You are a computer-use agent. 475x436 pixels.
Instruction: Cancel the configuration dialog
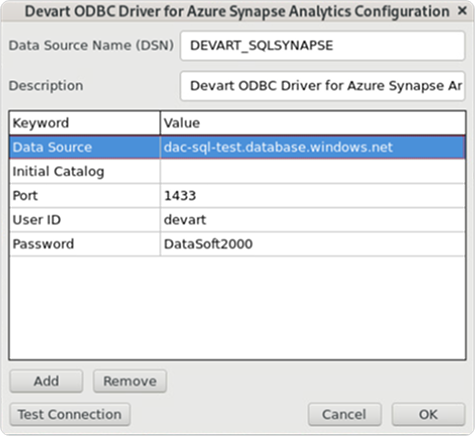pos(344,414)
